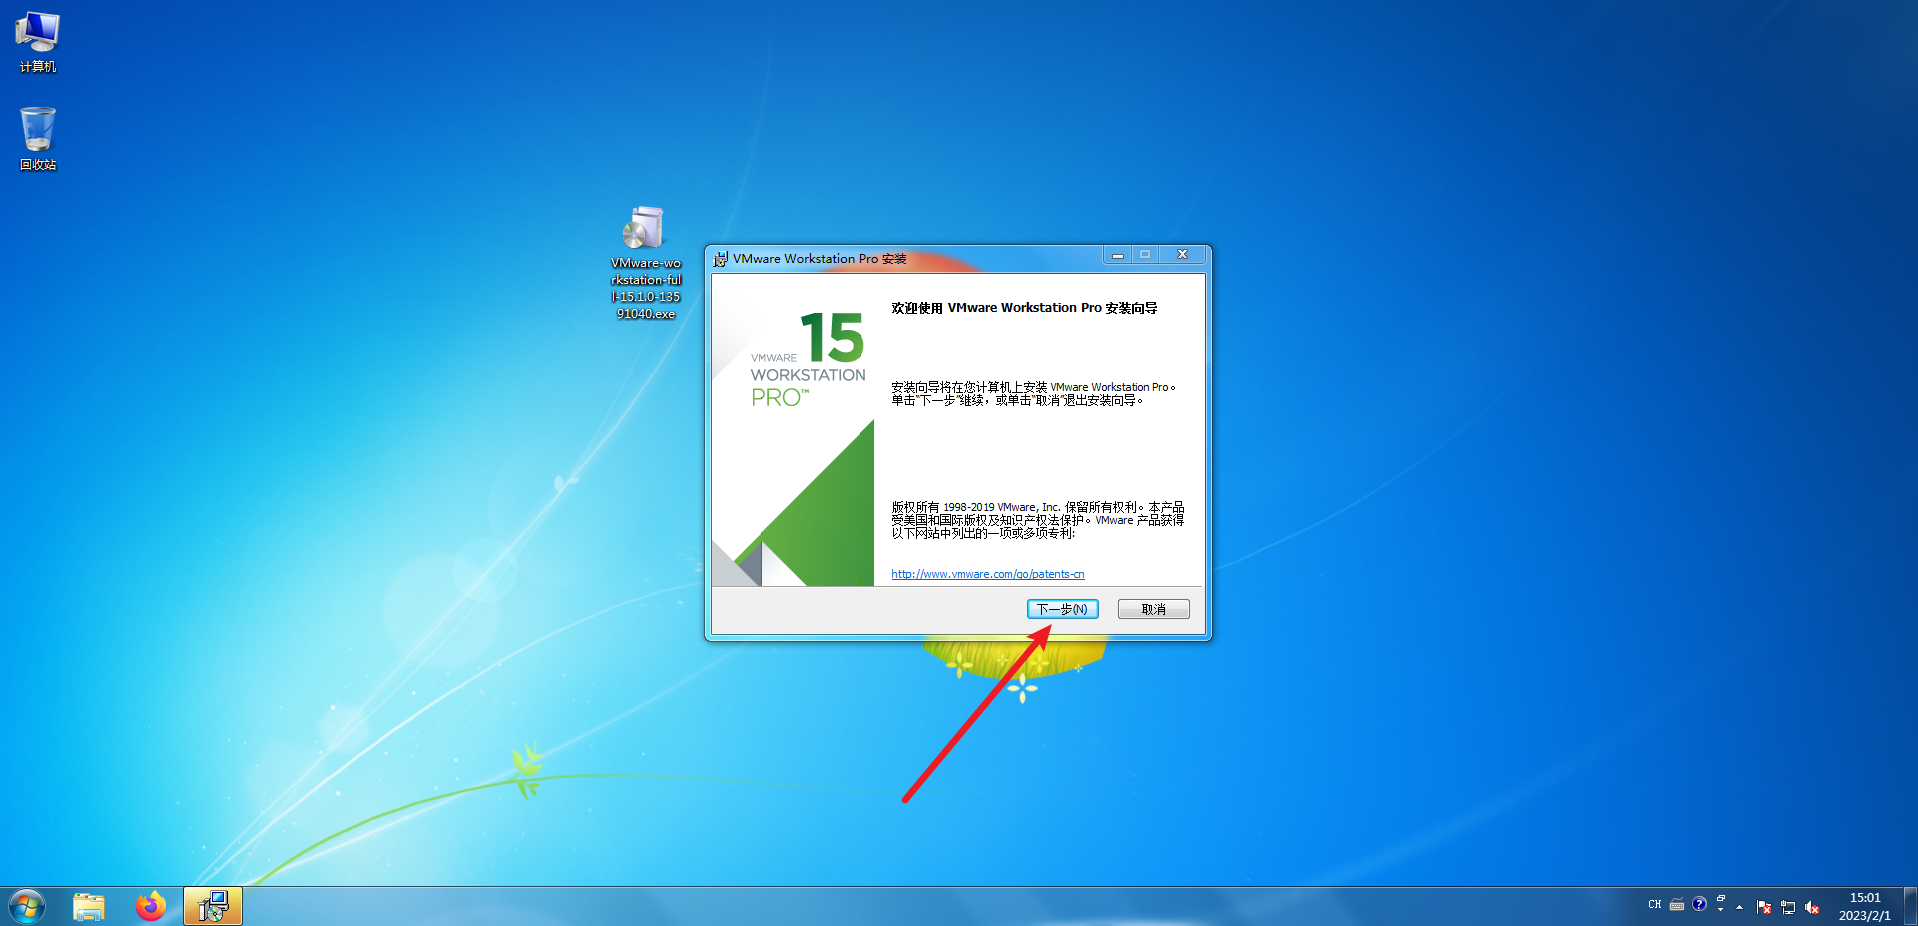Screen dimensions: 1918x926
Task: Close the VMware Workstation Pro 安装 window
Action: (x=1182, y=255)
